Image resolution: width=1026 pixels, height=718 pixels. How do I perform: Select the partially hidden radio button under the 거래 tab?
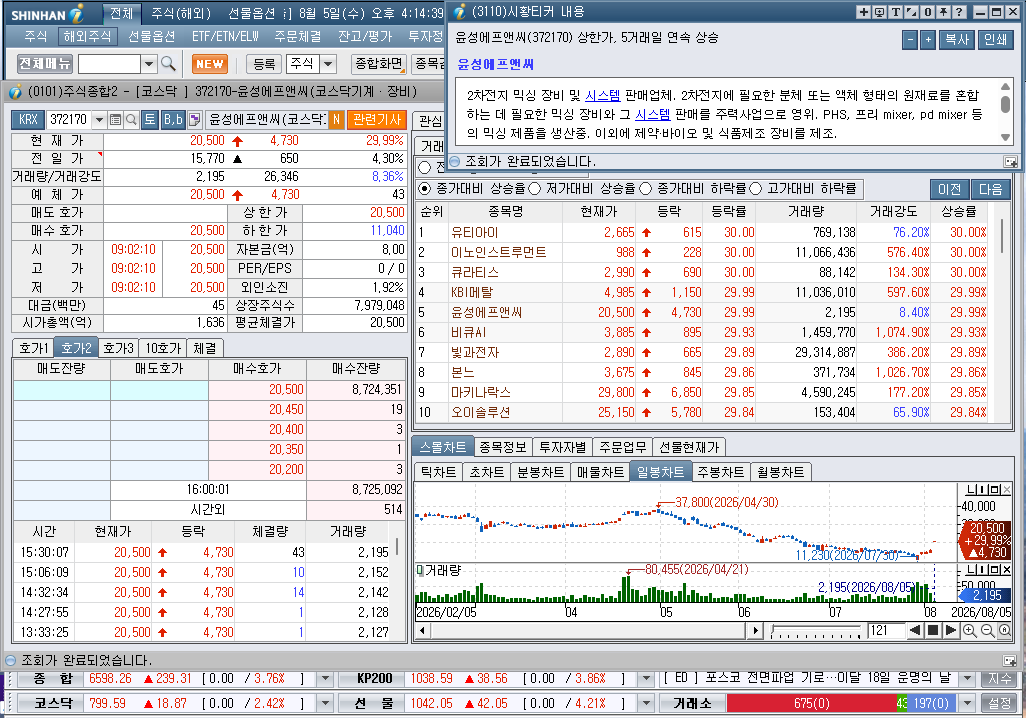tap(425, 168)
